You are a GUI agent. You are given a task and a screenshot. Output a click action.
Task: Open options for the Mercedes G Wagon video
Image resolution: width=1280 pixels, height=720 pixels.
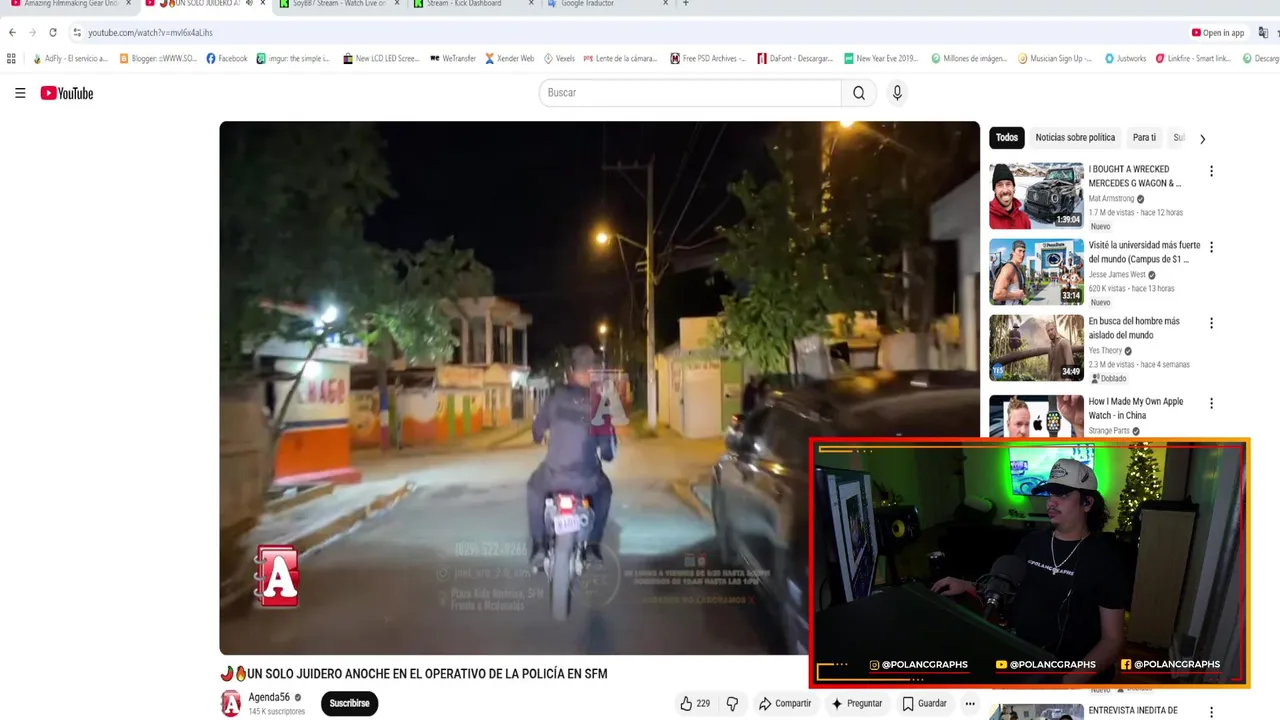click(x=1211, y=172)
